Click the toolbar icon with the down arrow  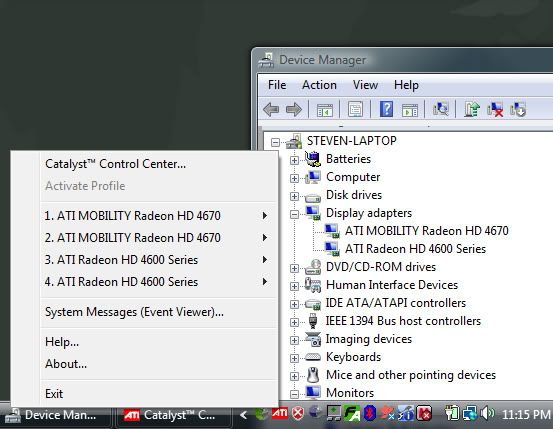518,109
